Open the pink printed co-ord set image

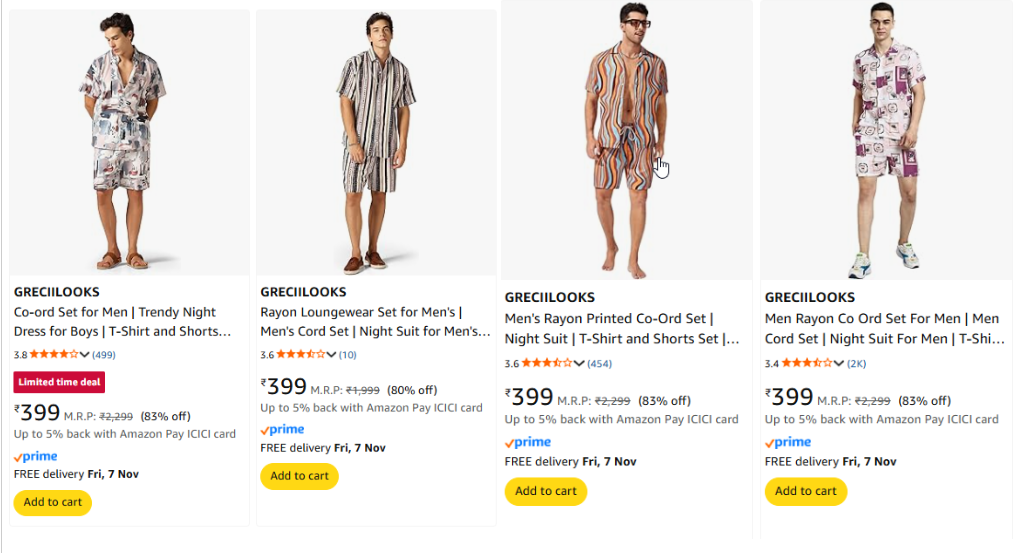[886, 140]
